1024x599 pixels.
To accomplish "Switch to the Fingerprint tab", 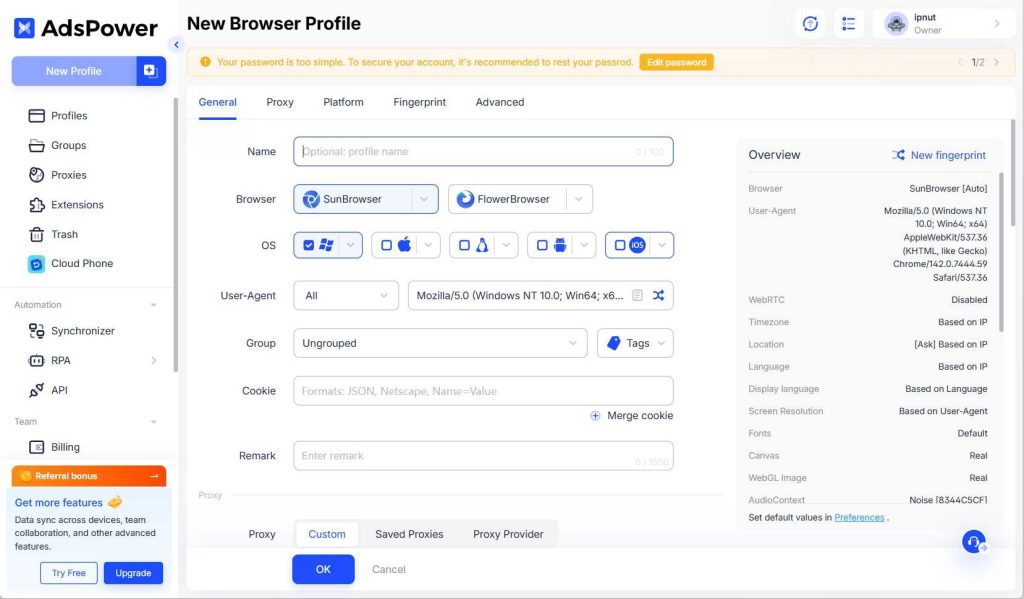I will [x=419, y=102].
